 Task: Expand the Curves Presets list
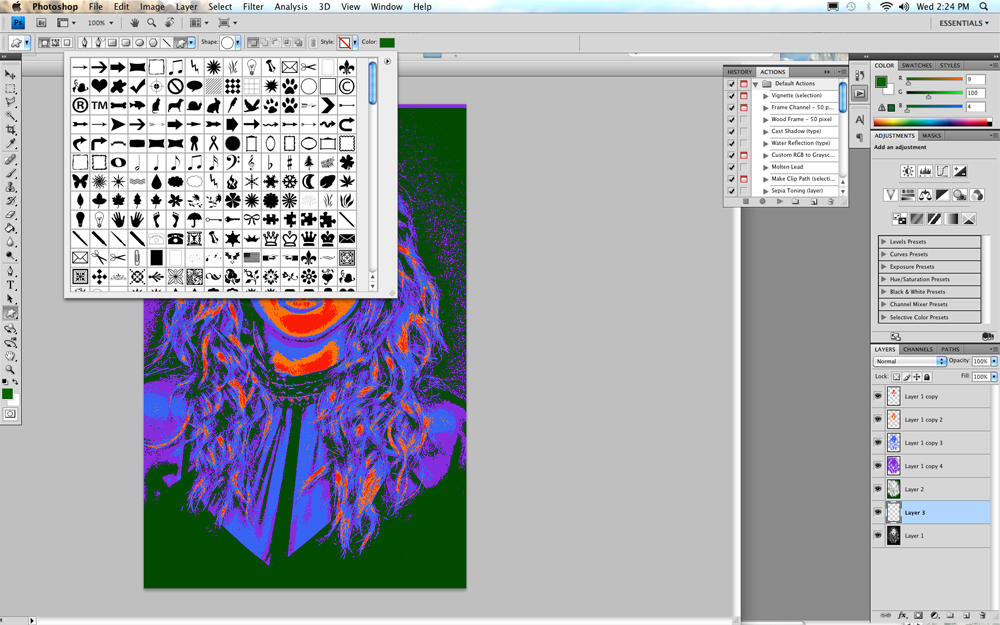tap(883, 254)
